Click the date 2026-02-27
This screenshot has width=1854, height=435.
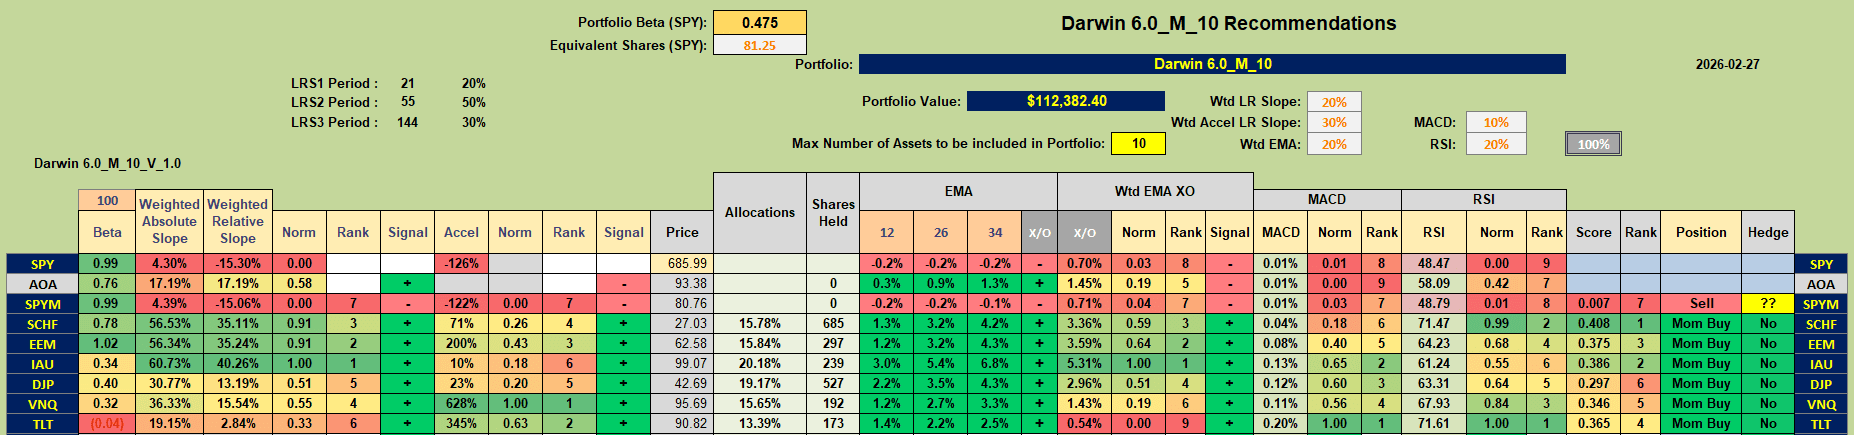tap(1727, 64)
